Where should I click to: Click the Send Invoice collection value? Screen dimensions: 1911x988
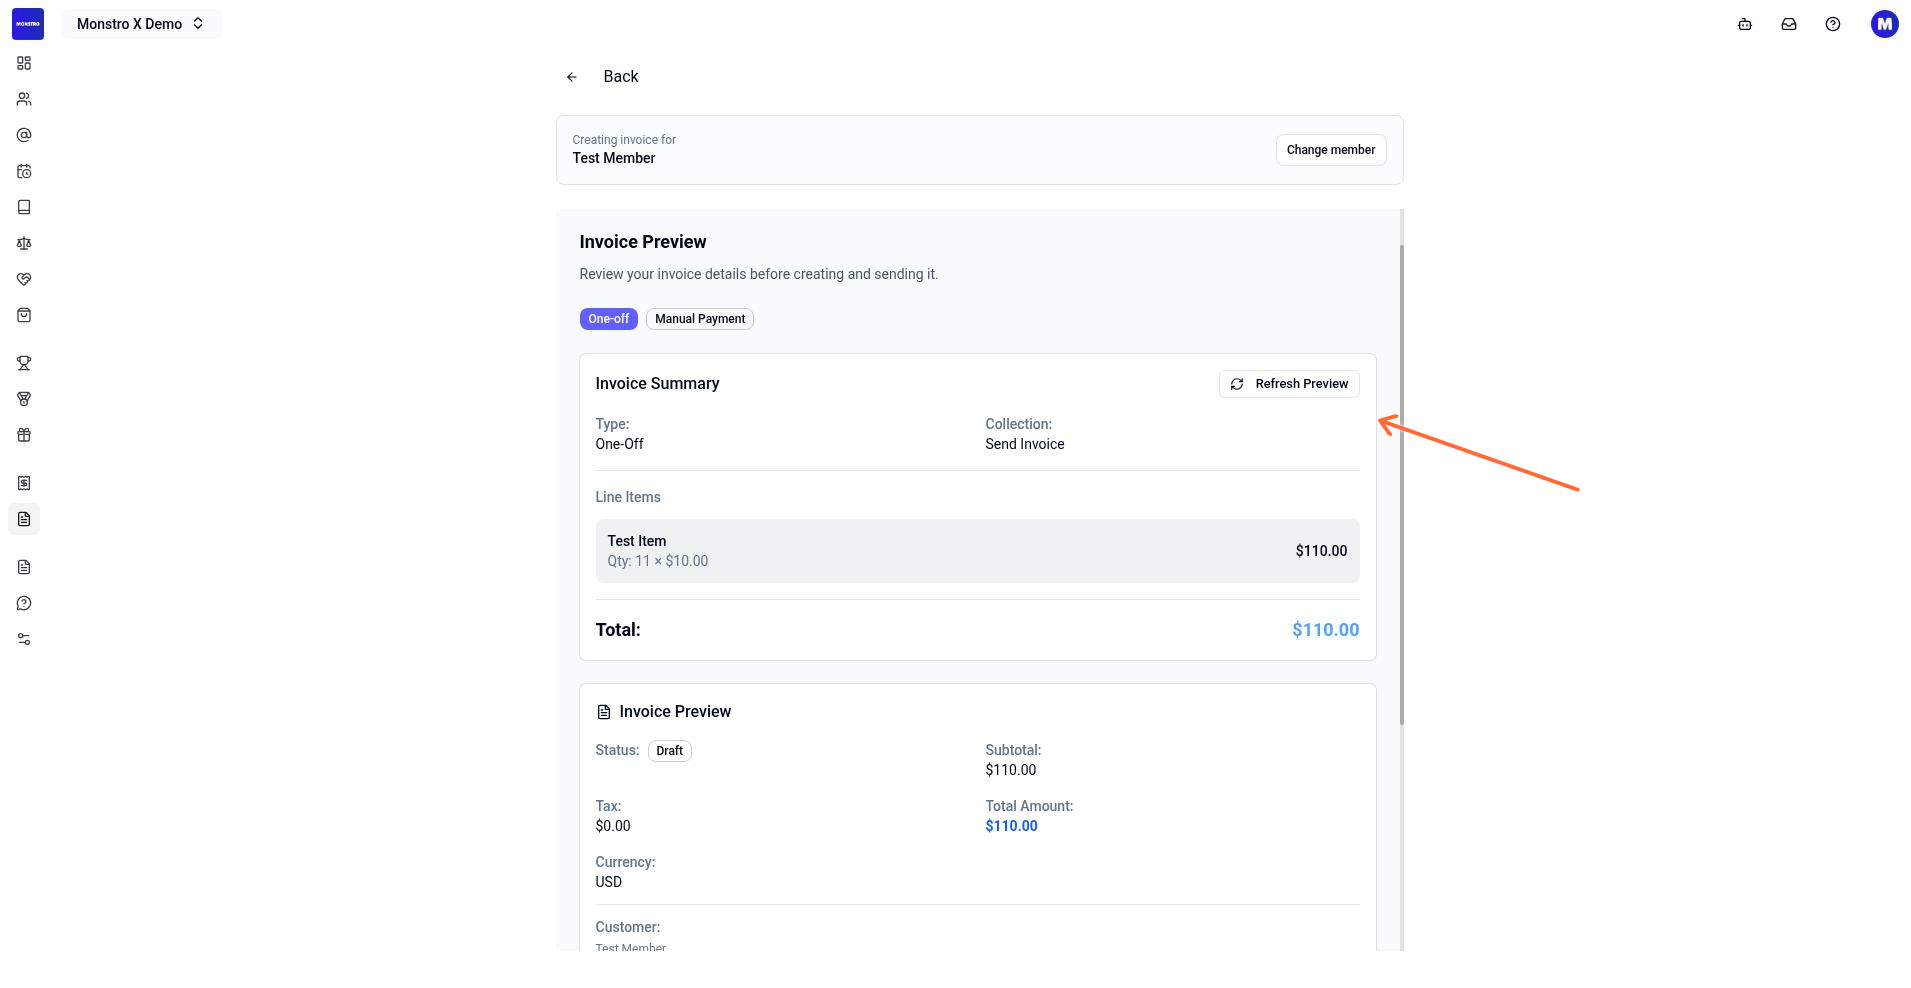click(1025, 444)
